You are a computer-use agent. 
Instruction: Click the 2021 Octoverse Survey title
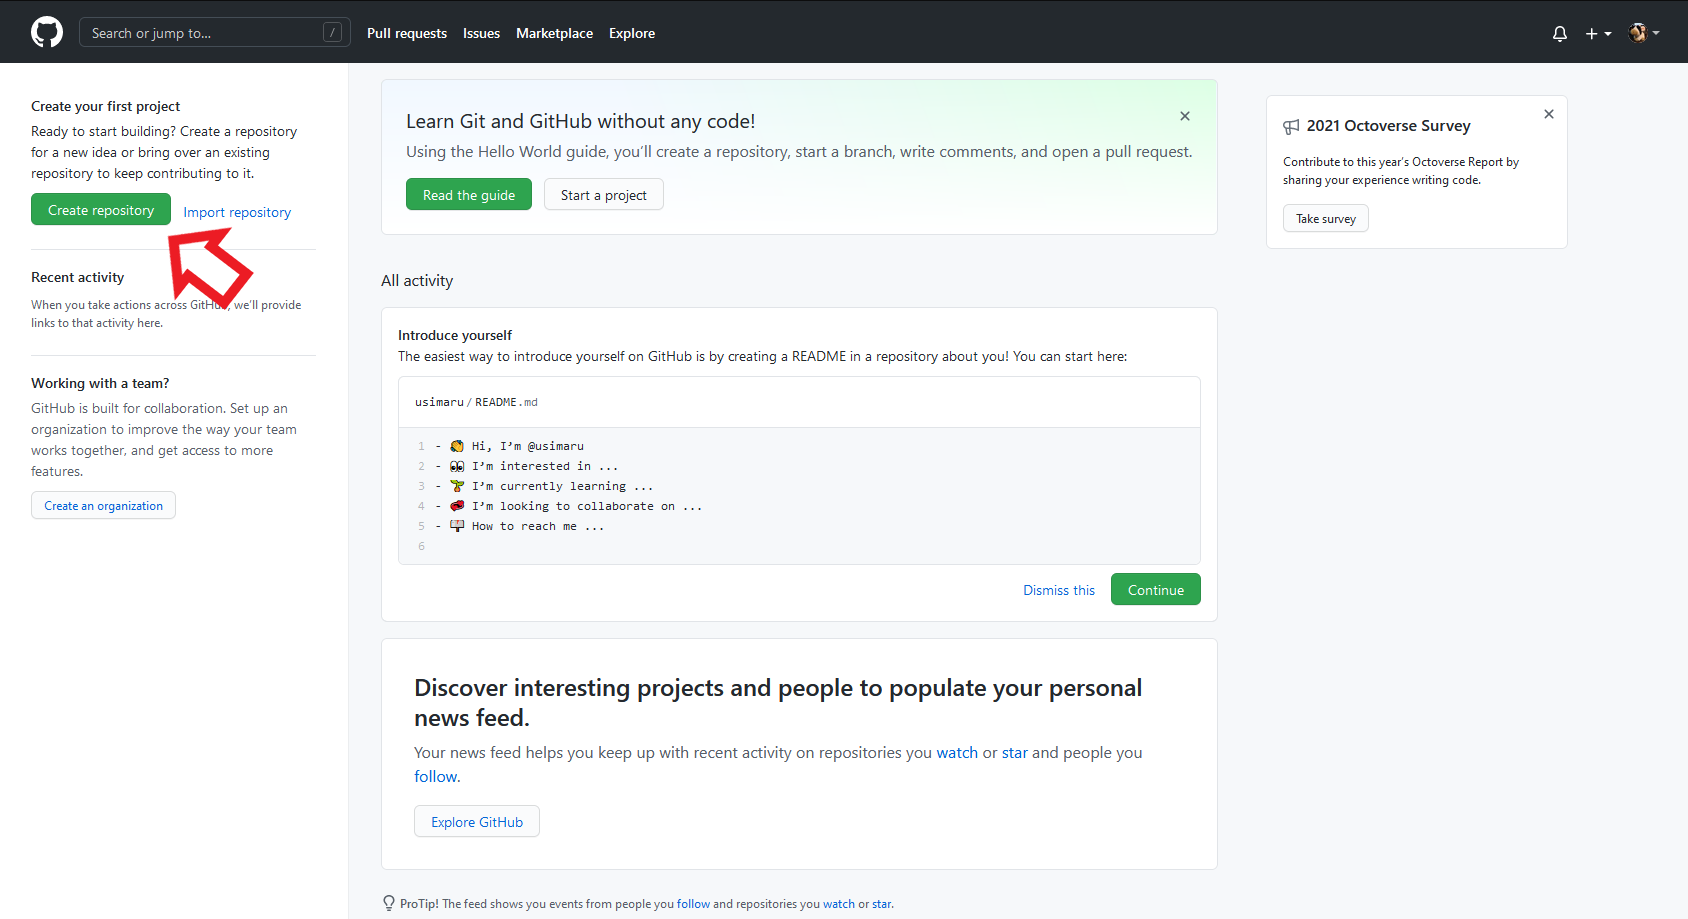click(1389, 126)
